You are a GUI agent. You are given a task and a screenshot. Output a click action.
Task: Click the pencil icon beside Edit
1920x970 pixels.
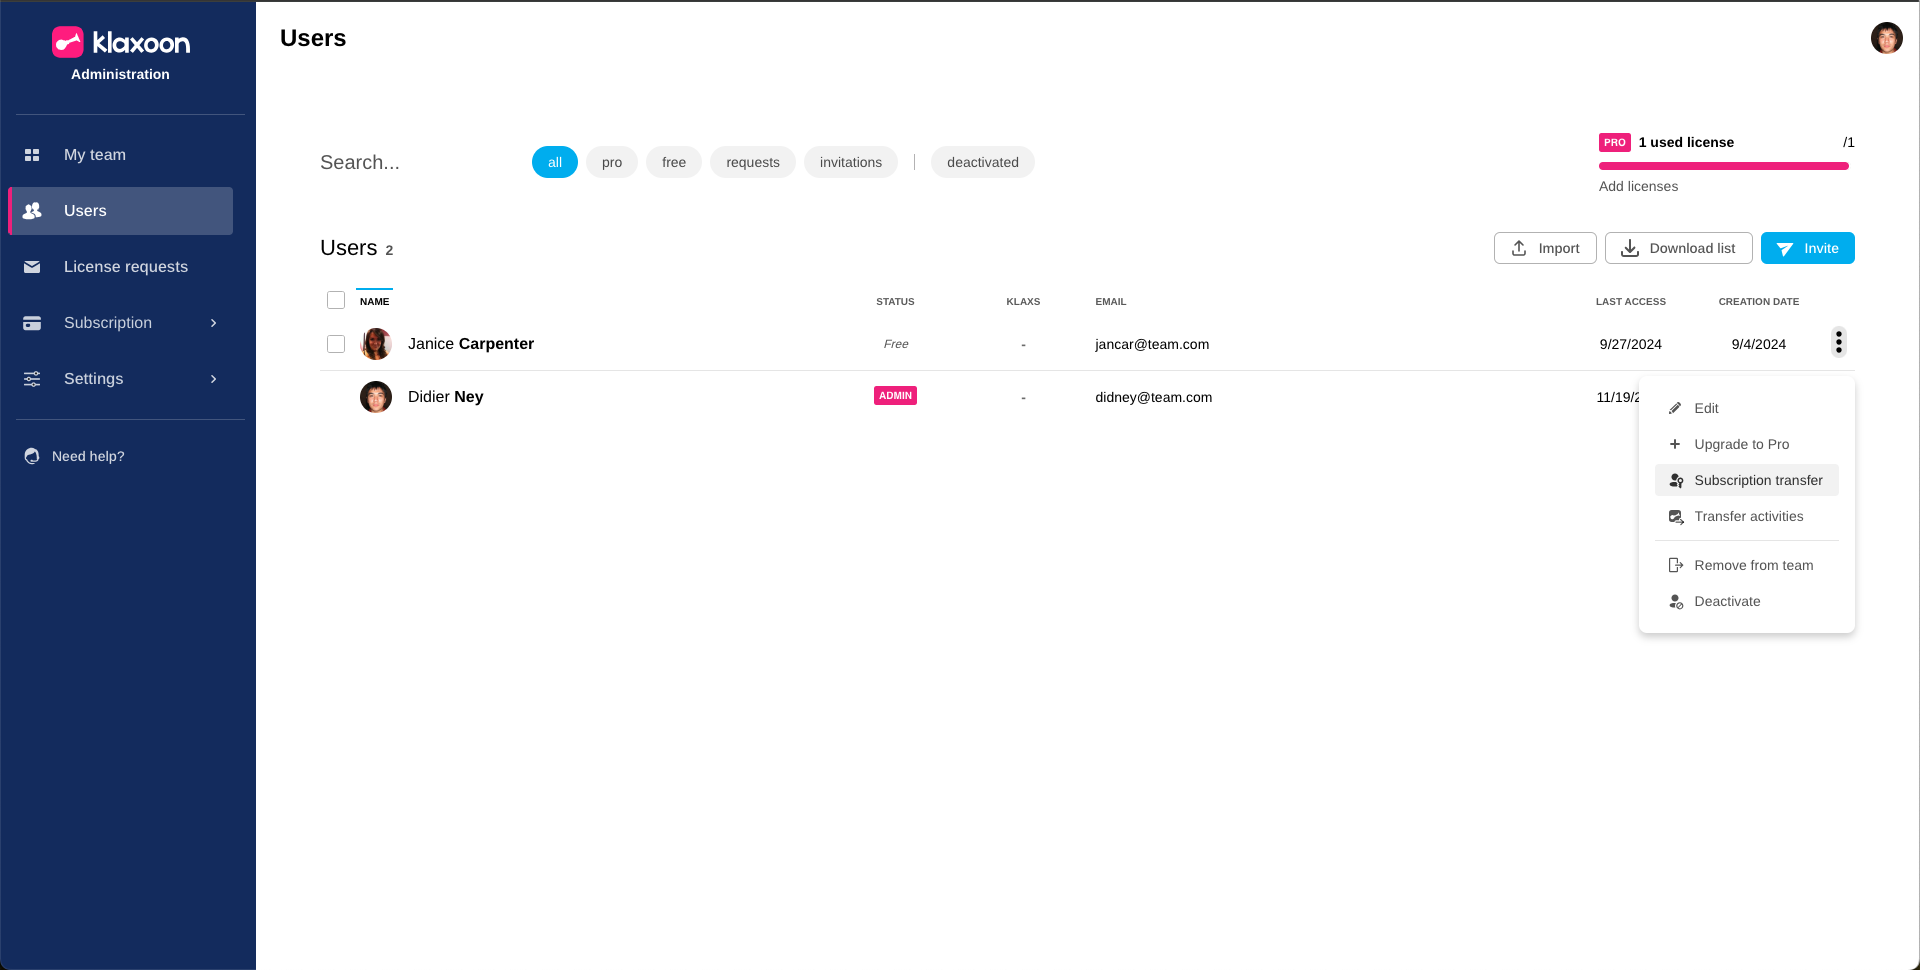click(1675, 408)
